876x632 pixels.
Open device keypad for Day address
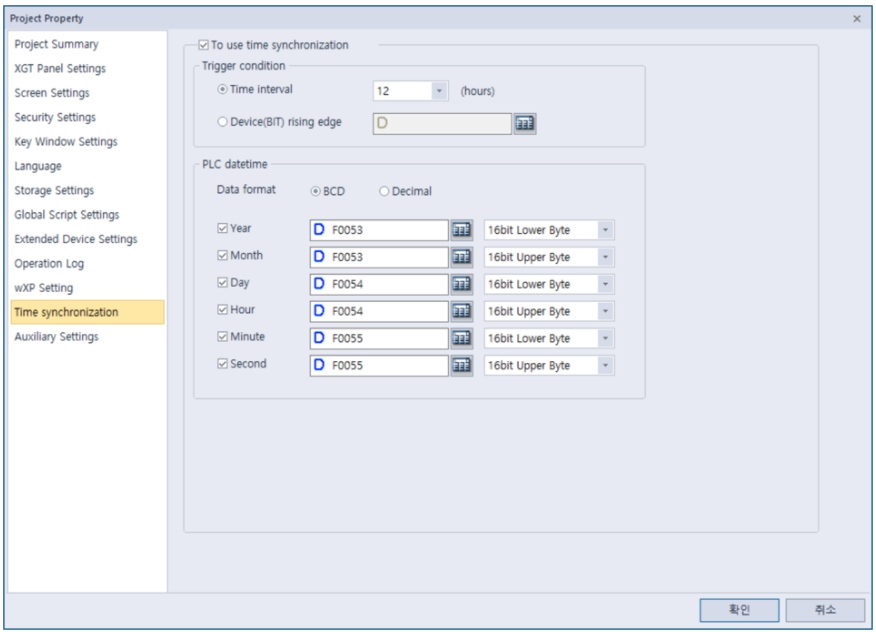(461, 283)
